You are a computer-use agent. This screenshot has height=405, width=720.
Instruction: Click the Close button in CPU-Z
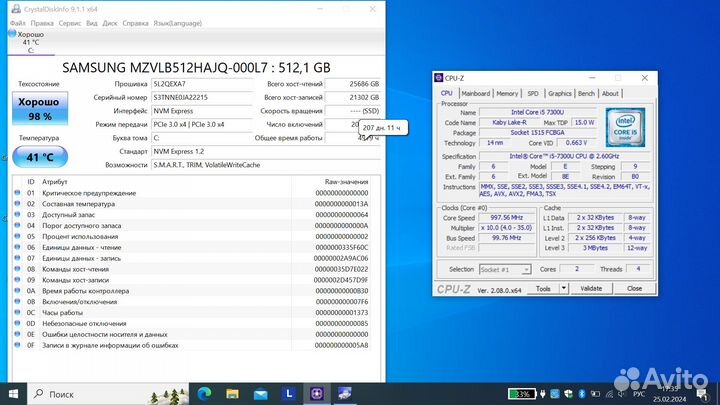tap(634, 288)
